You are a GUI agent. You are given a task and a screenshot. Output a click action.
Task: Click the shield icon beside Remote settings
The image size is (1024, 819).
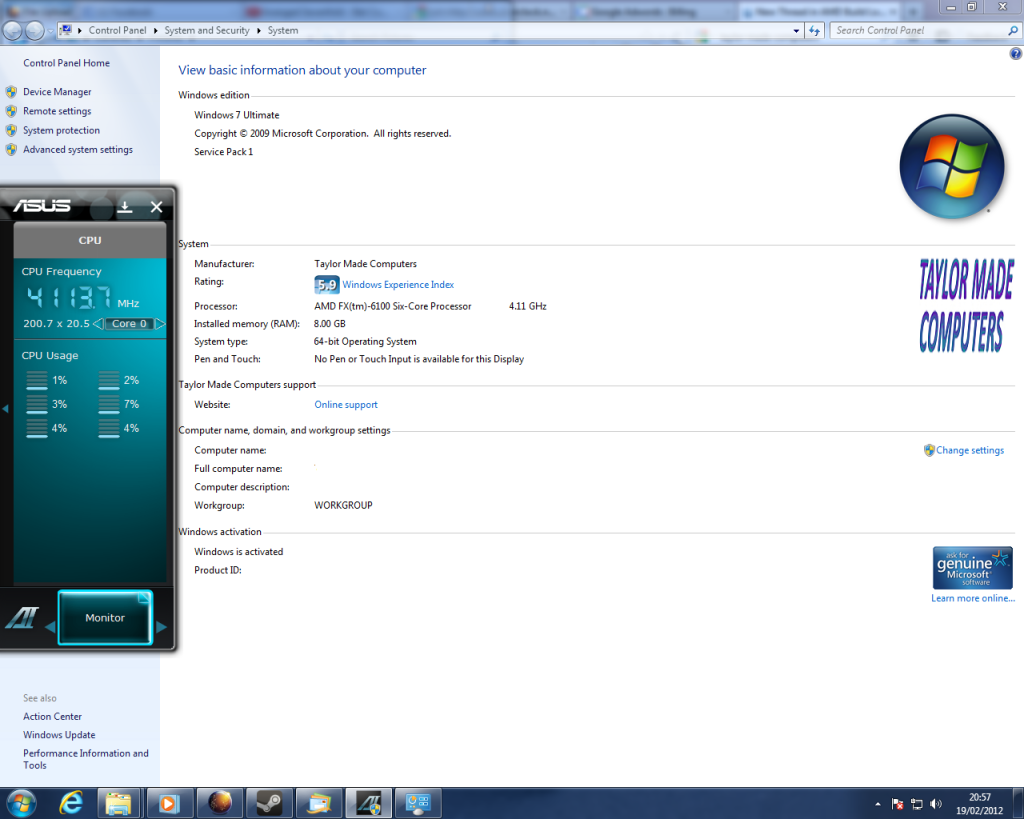coord(11,111)
